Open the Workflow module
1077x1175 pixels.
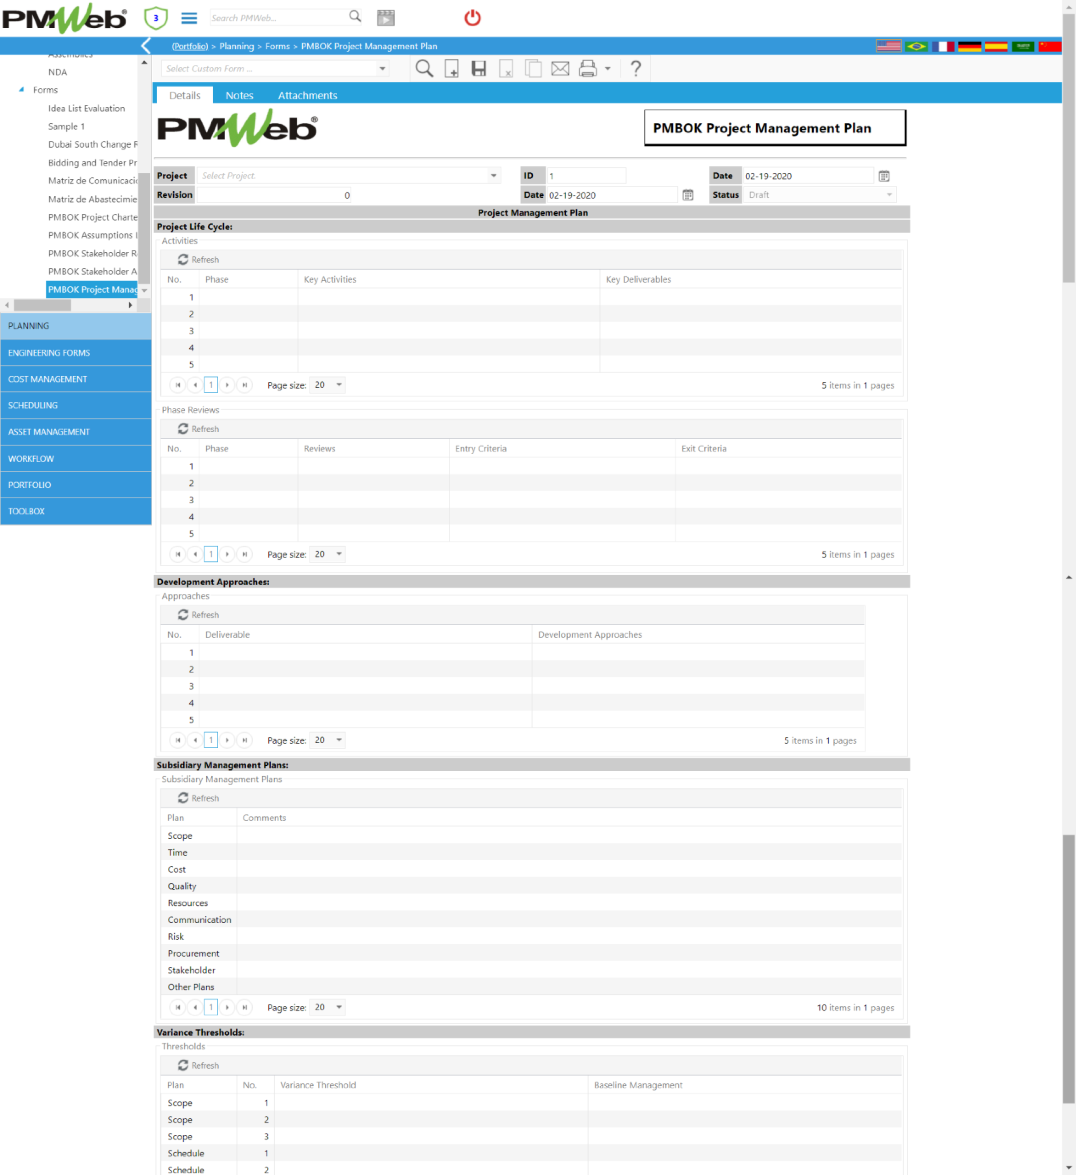76,459
